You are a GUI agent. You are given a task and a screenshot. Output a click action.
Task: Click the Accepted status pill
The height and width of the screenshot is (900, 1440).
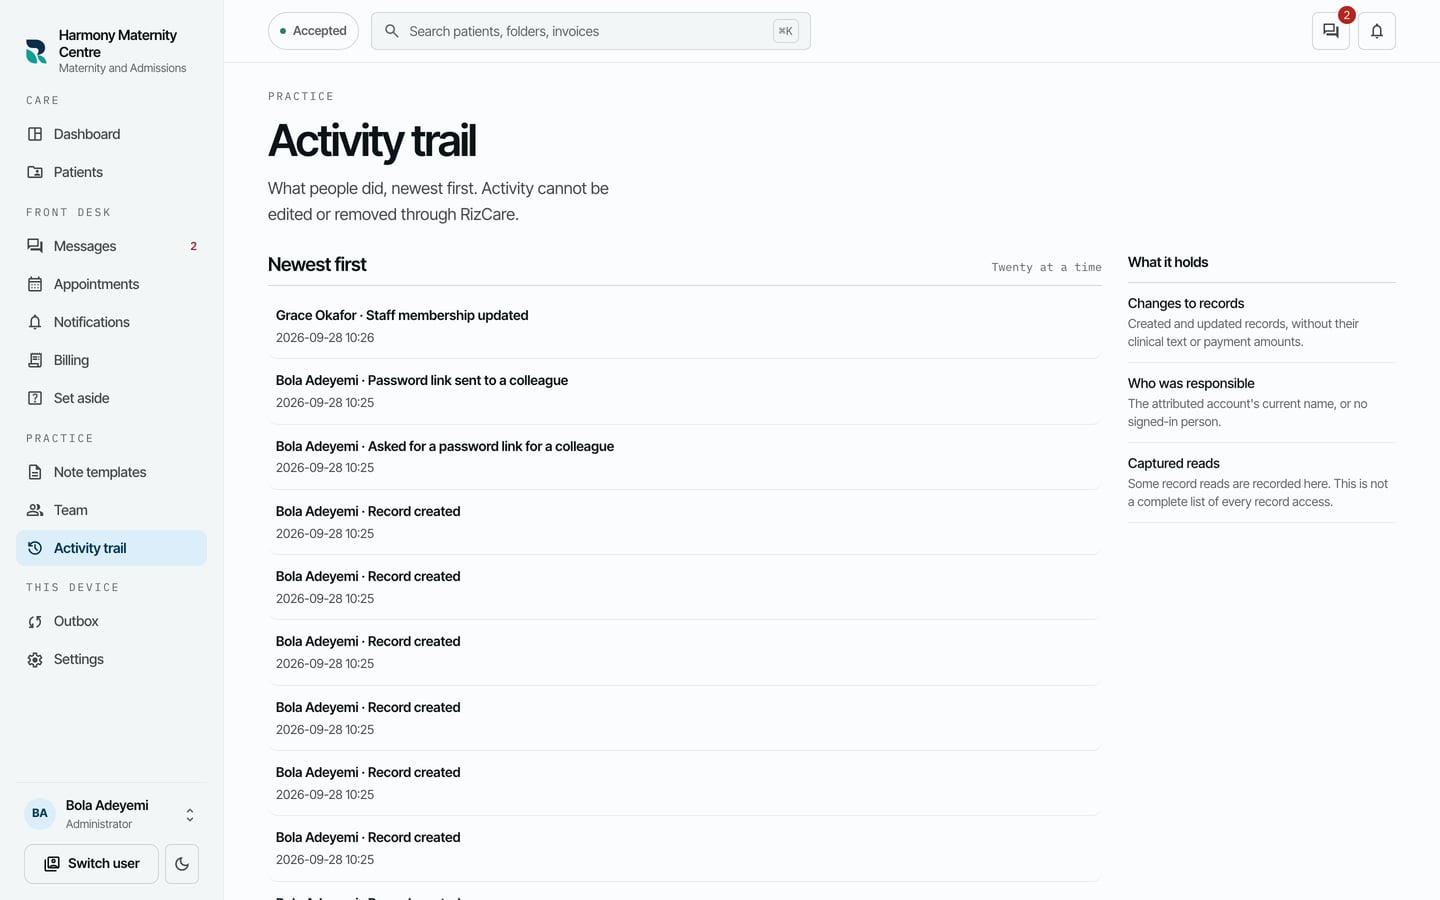pos(313,31)
